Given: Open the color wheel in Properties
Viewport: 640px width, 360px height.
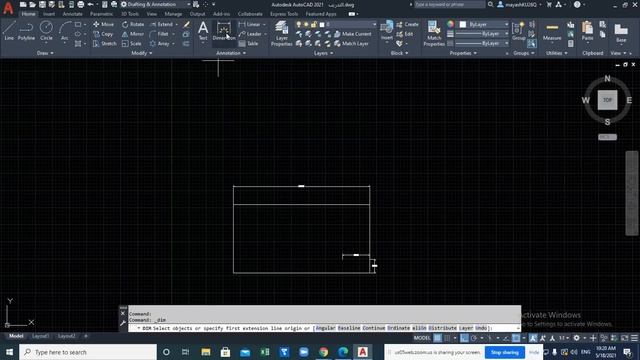Looking at the screenshot, I should pos(450,24).
